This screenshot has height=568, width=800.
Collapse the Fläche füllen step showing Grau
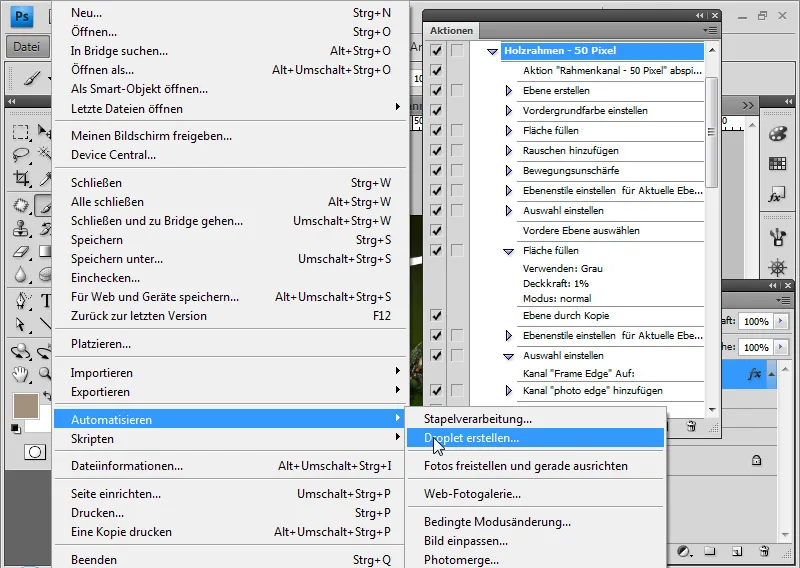[508, 251]
